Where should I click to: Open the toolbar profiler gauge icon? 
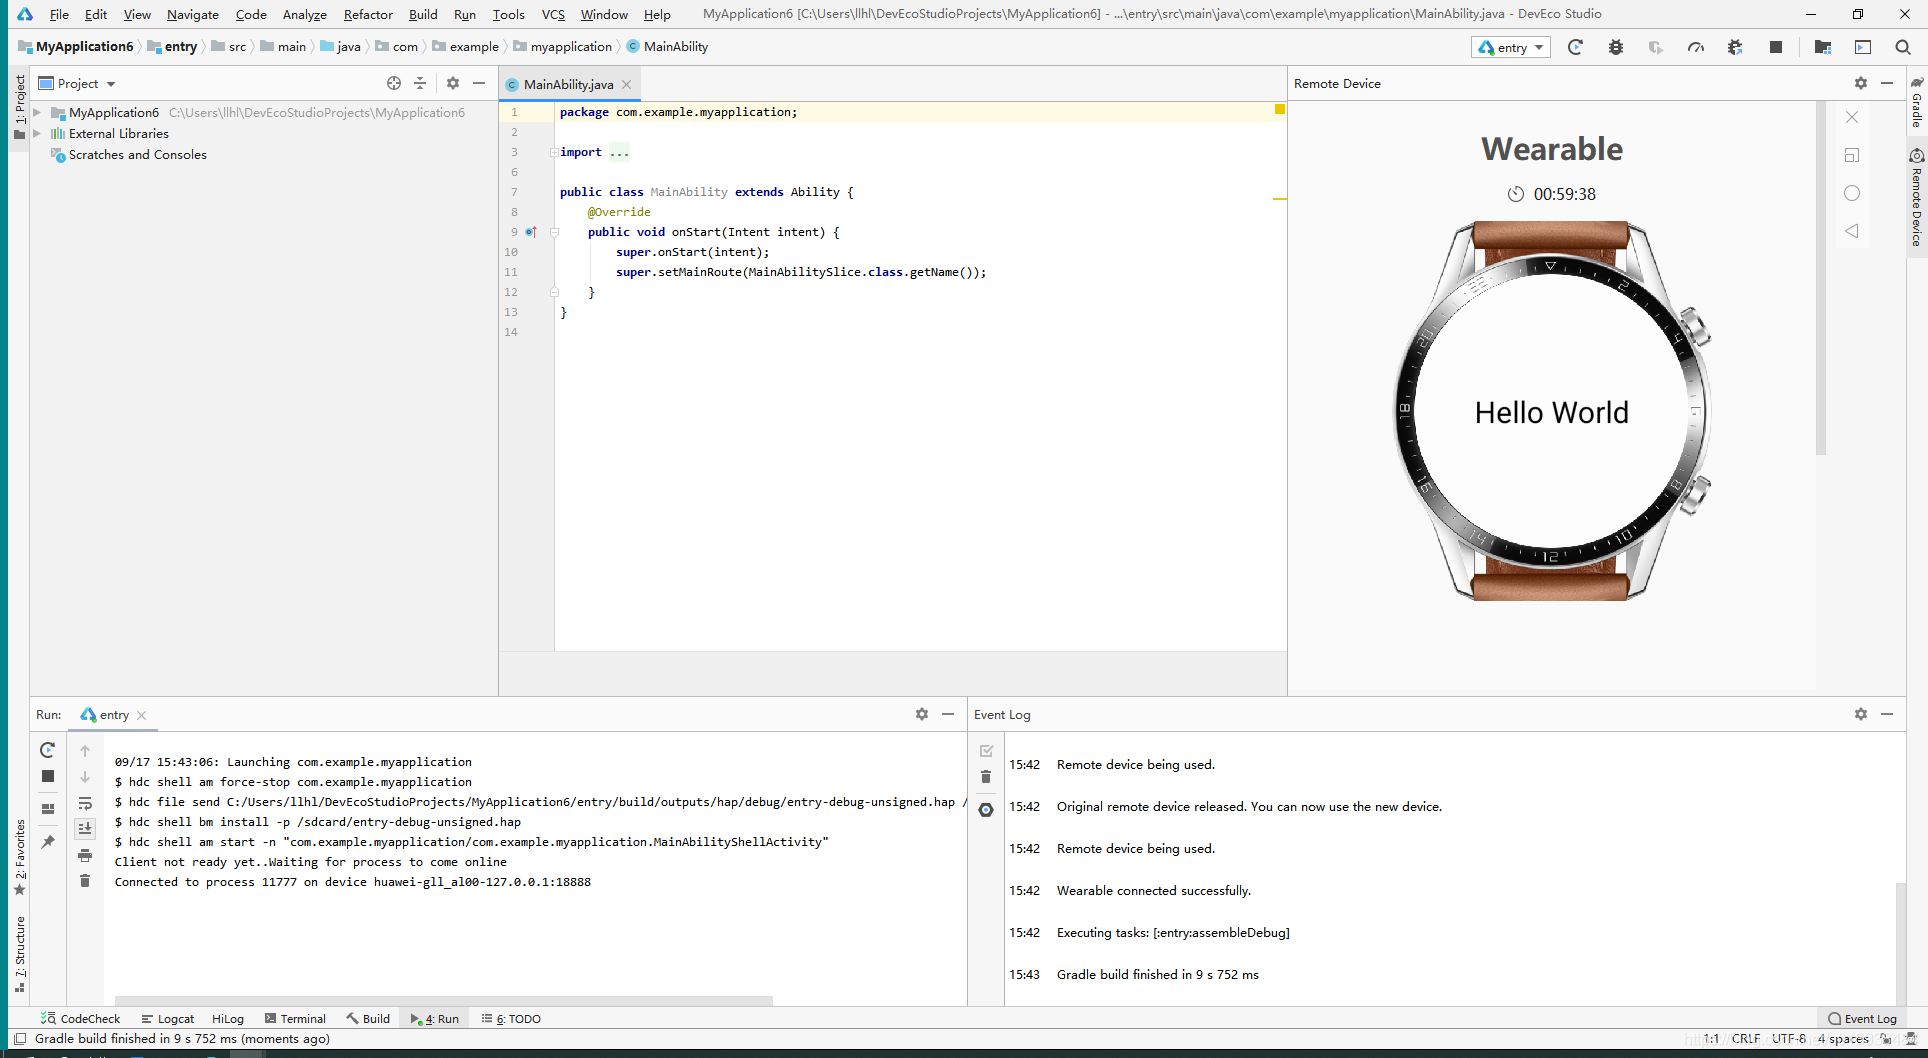[x=1696, y=47]
